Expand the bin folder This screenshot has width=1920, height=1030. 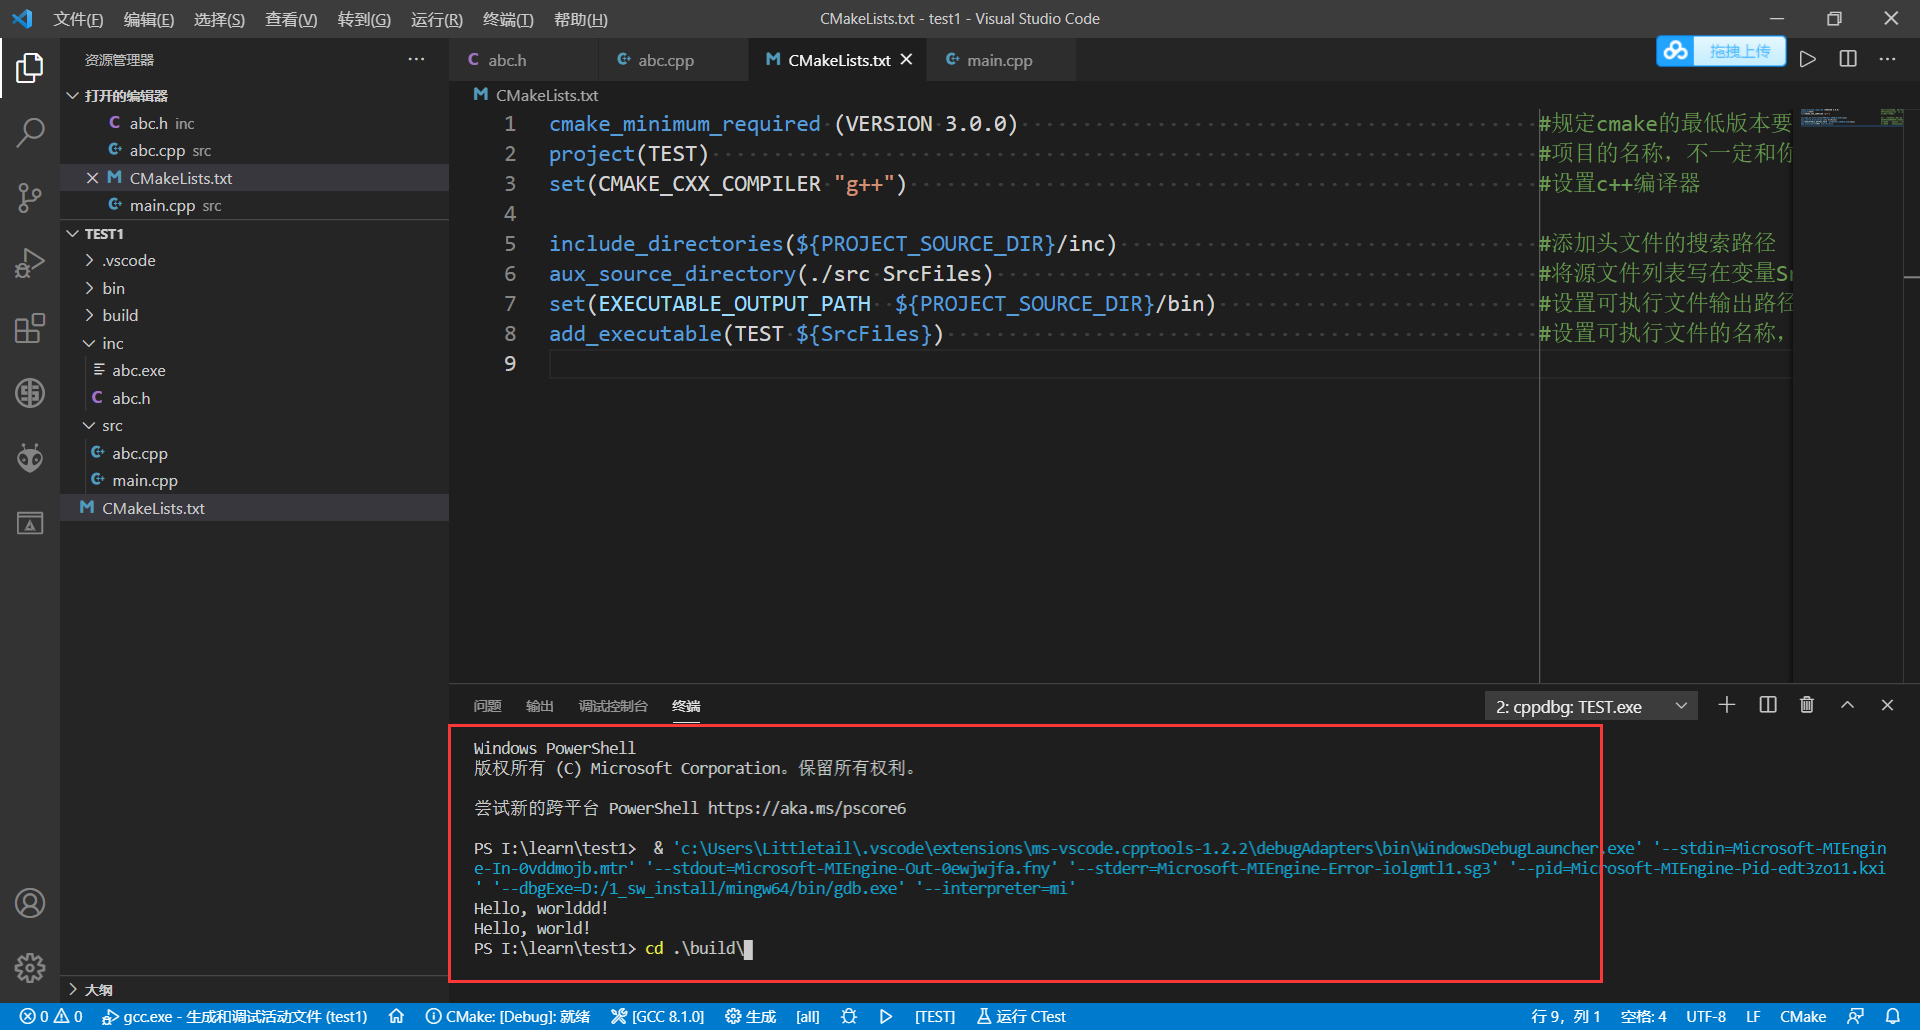click(254, 288)
